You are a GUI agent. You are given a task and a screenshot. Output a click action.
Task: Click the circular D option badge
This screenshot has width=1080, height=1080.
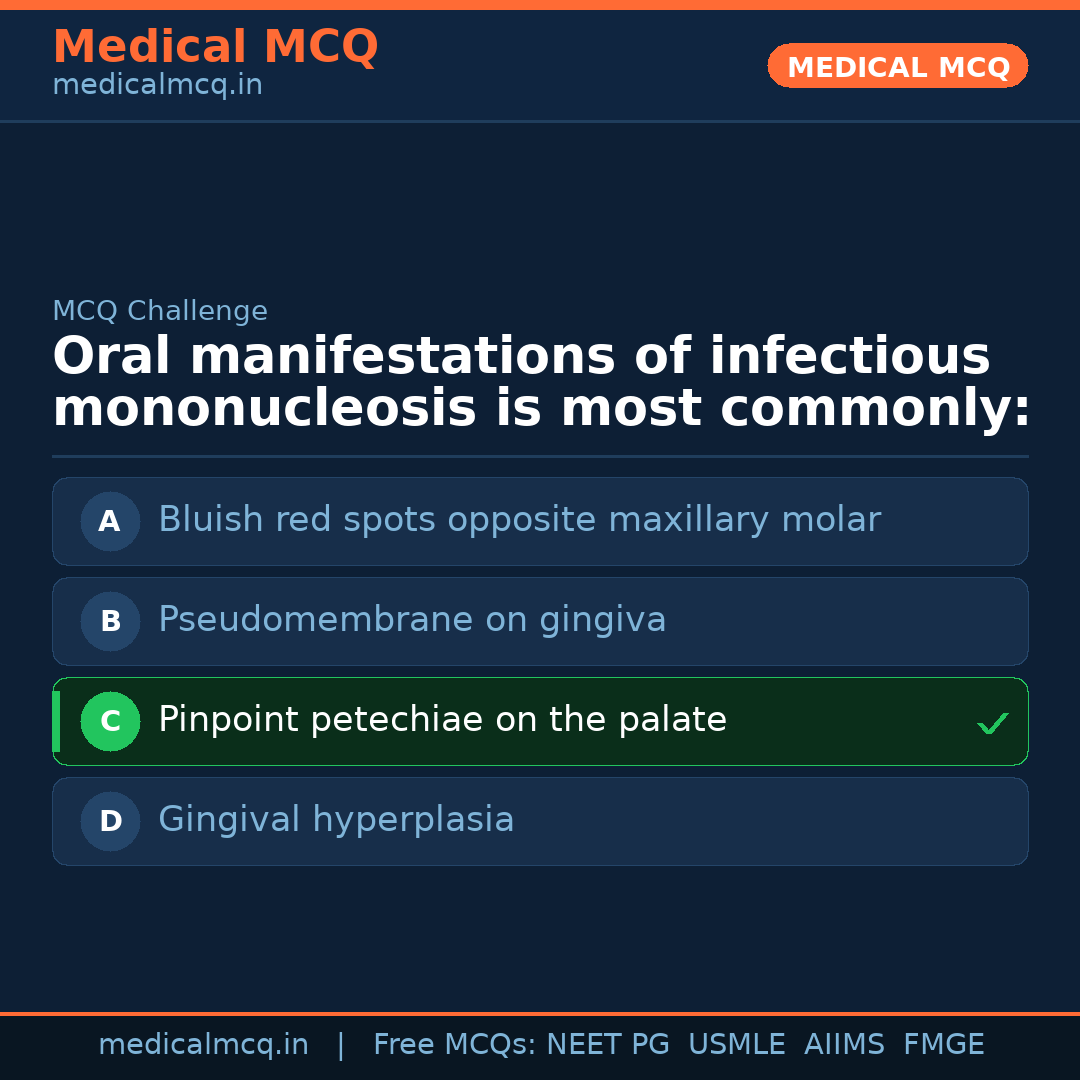tap(110, 821)
